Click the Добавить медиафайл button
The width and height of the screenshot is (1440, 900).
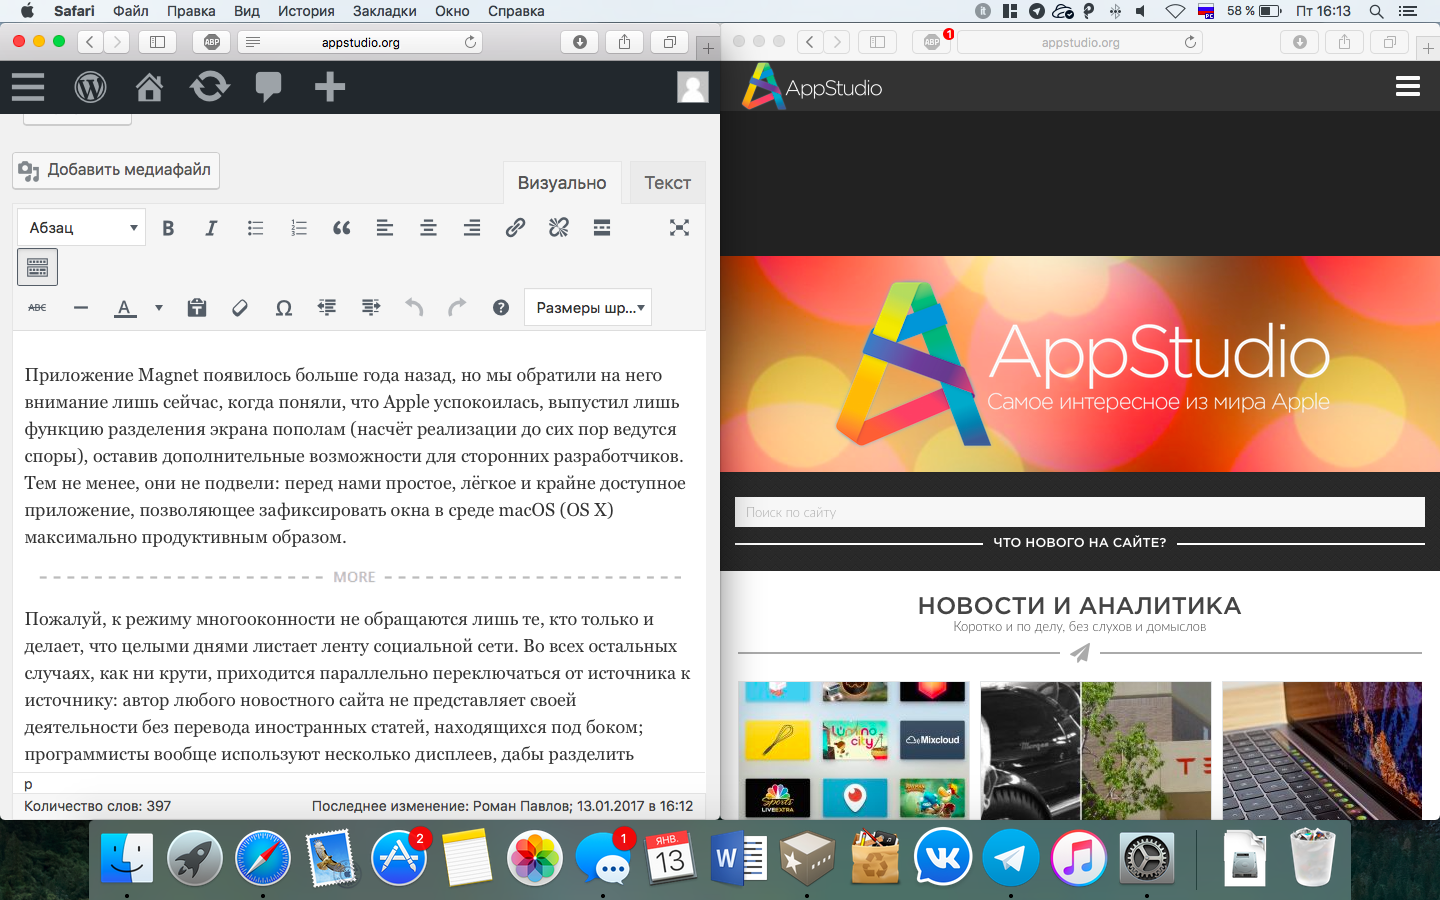pos(116,170)
